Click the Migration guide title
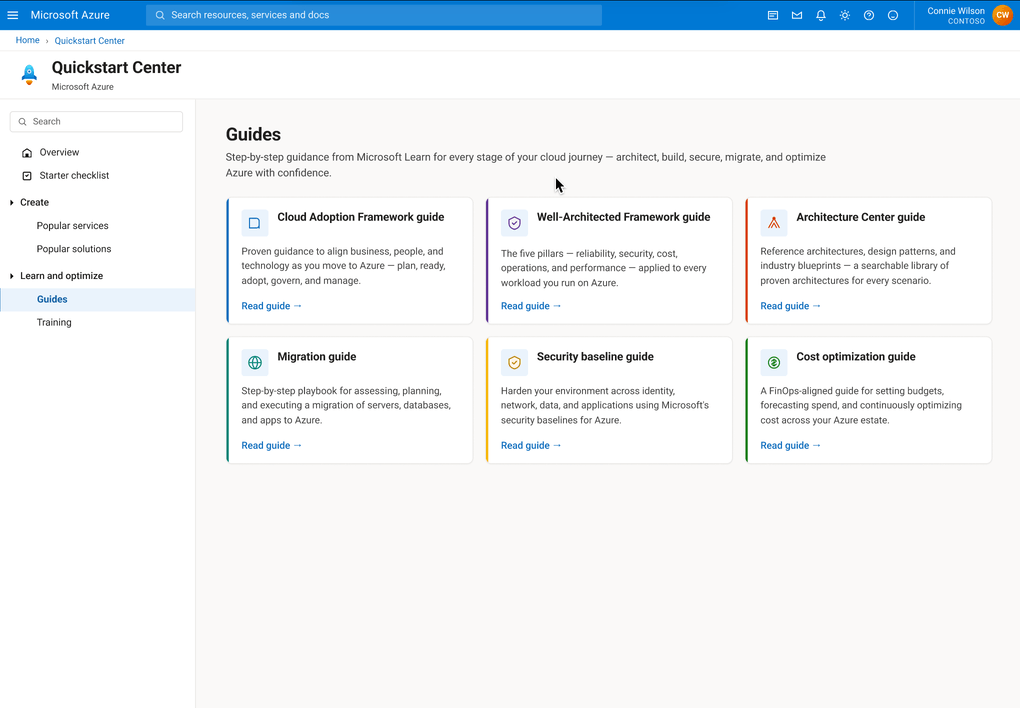This screenshot has height=708, width=1020. [x=316, y=357]
